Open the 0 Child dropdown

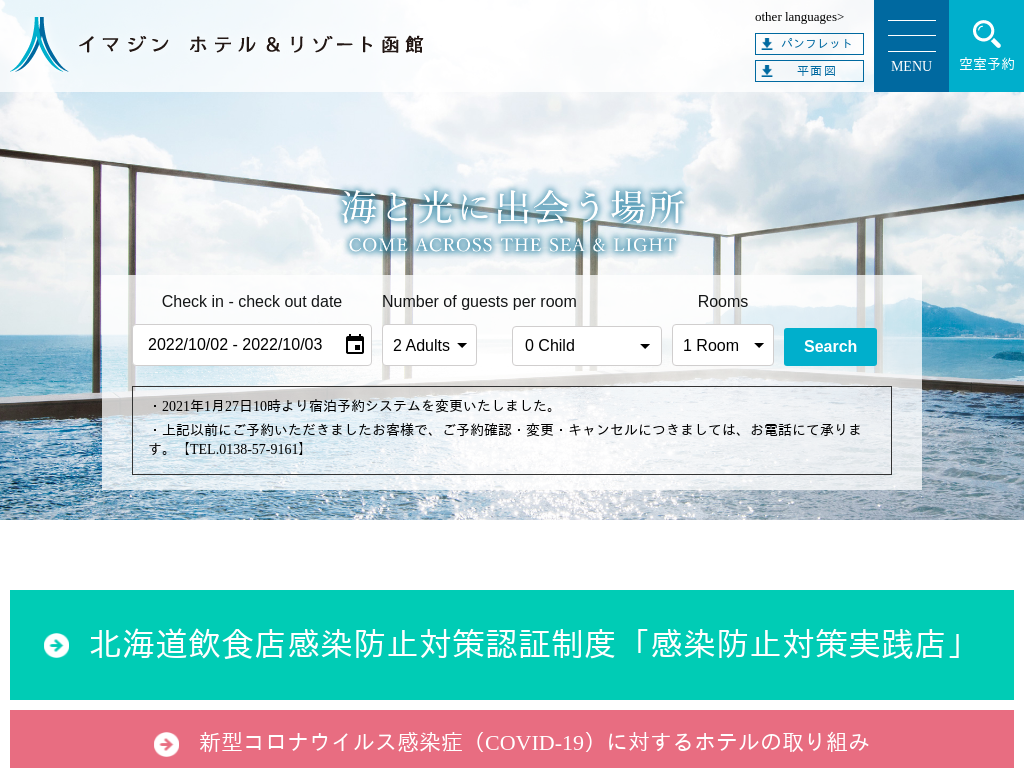[x=586, y=346]
